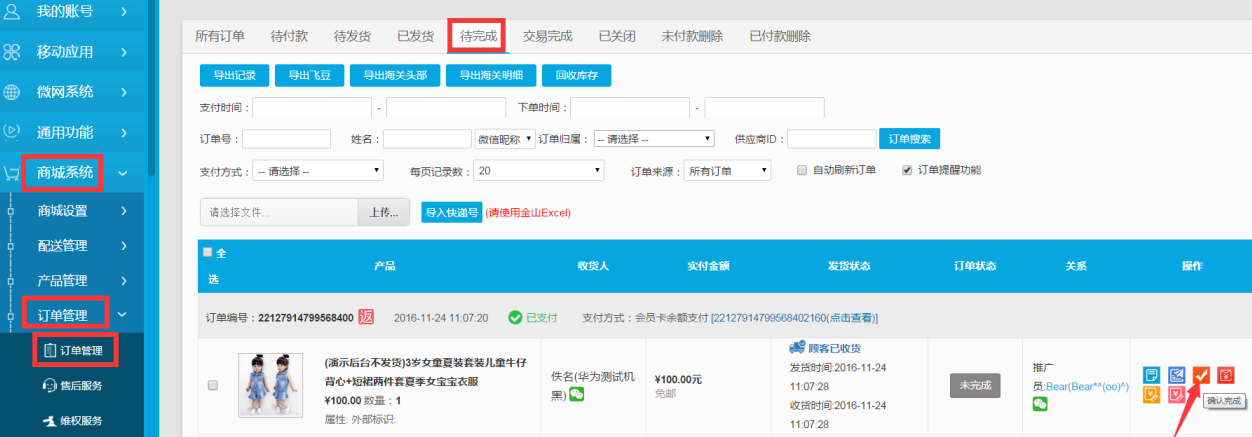Open the 订单来源 dropdown showing 所有订单

click(x=727, y=171)
